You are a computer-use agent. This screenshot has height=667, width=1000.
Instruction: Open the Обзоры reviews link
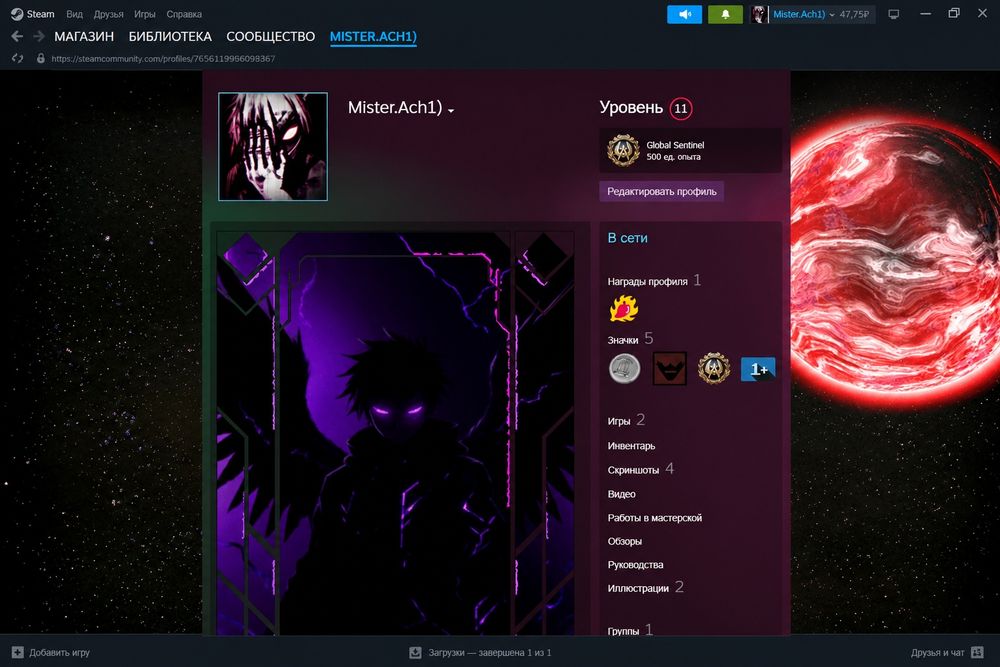click(x=624, y=541)
